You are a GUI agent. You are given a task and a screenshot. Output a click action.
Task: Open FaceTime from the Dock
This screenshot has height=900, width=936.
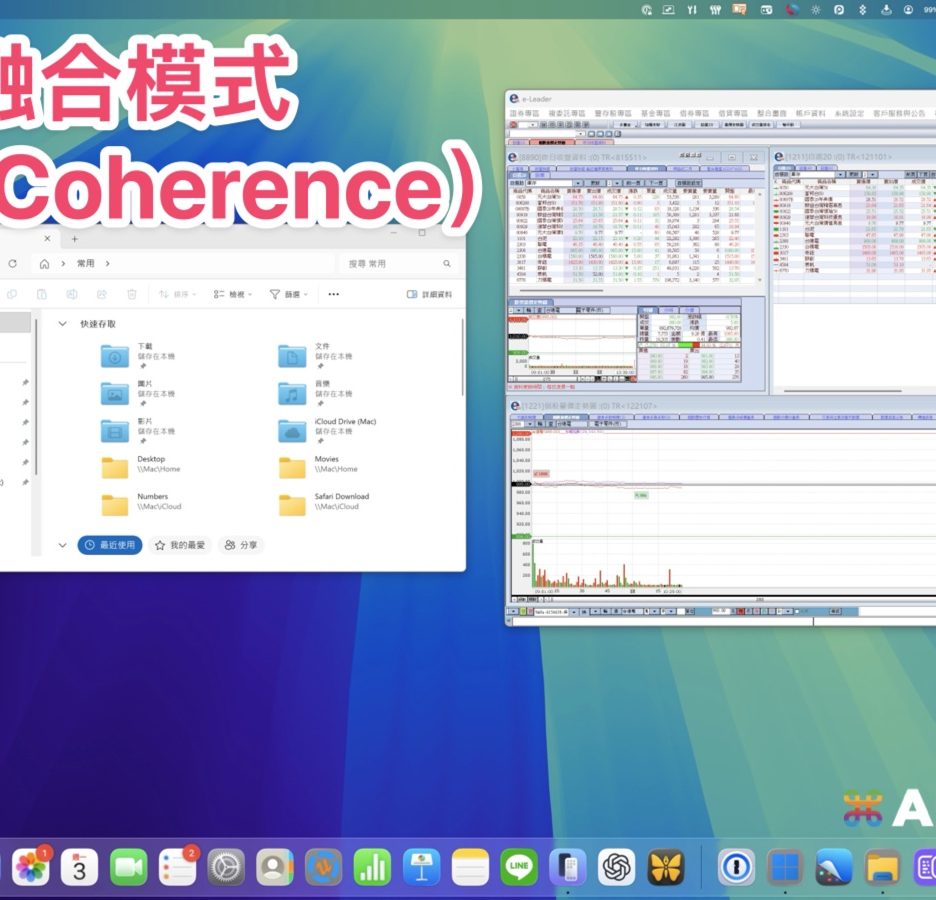click(x=128, y=866)
